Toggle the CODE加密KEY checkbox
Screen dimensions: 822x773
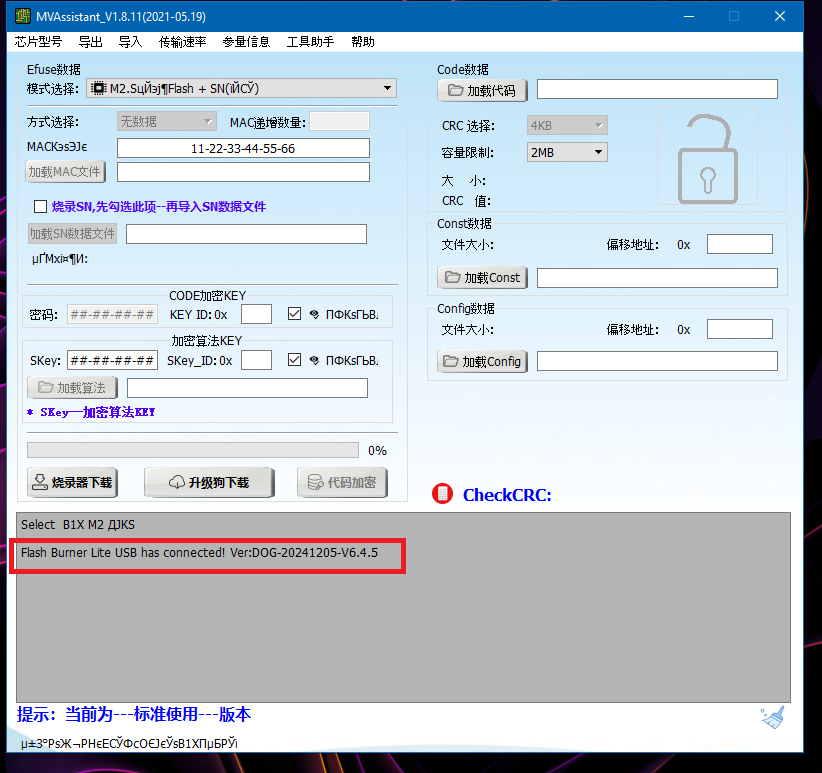click(x=294, y=314)
